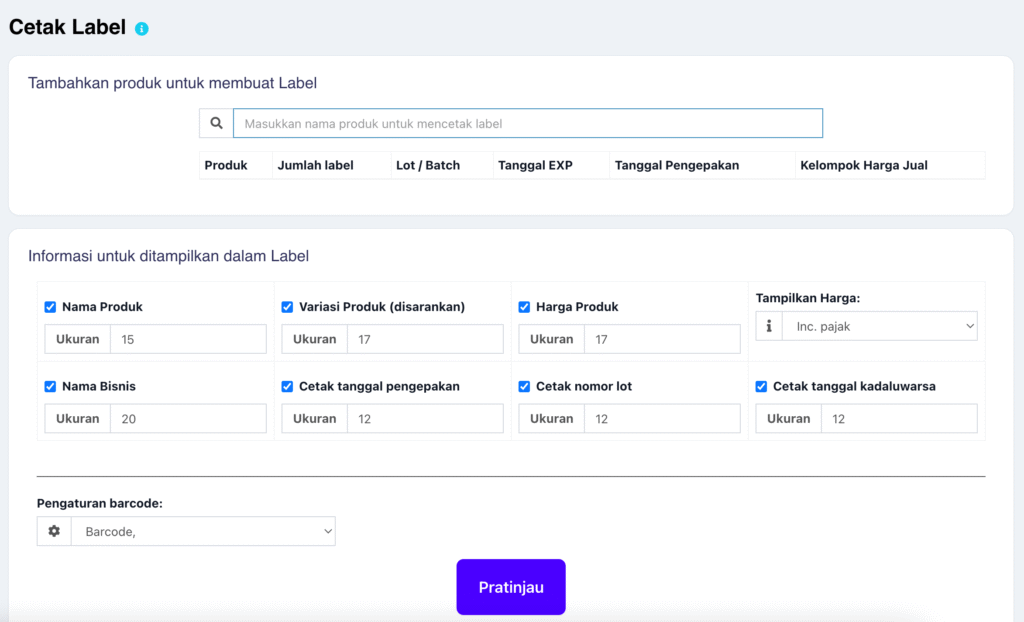Uncheck the Nama Bisnis checkbox

pyautogui.click(x=50, y=386)
